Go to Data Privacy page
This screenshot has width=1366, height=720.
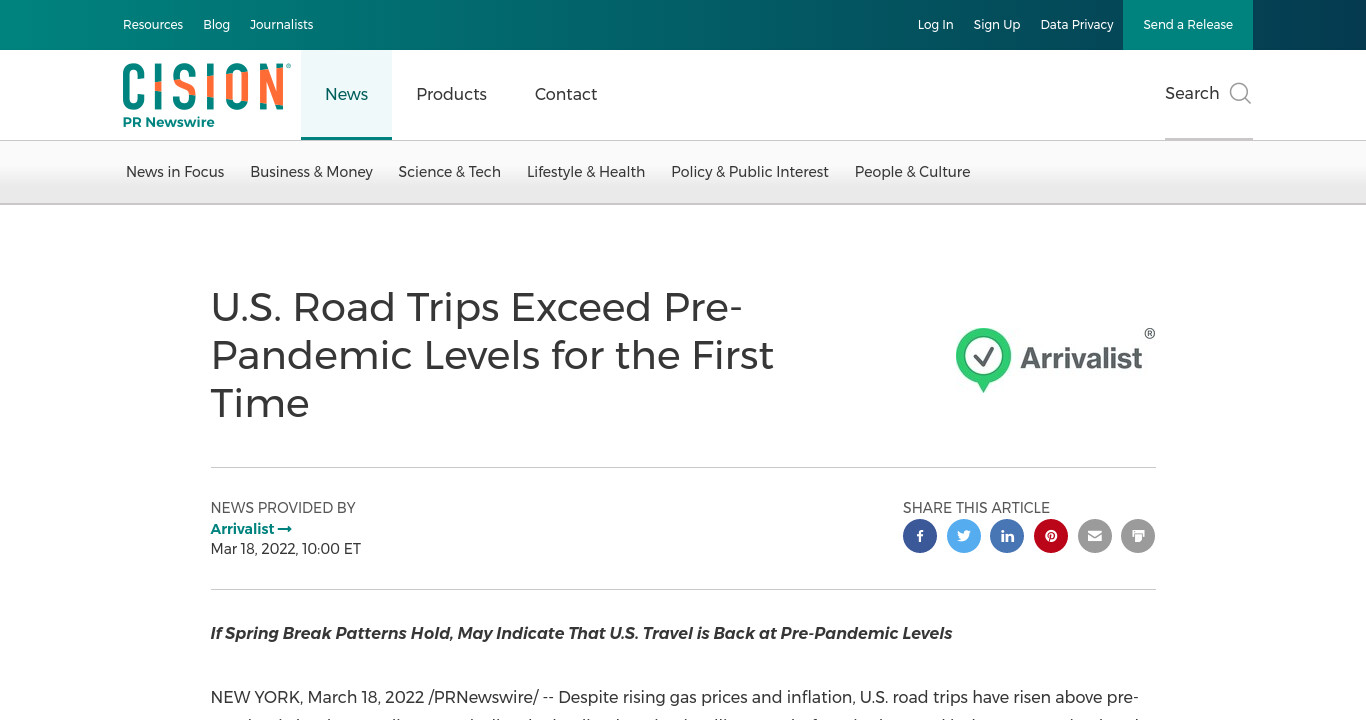(x=1076, y=25)
